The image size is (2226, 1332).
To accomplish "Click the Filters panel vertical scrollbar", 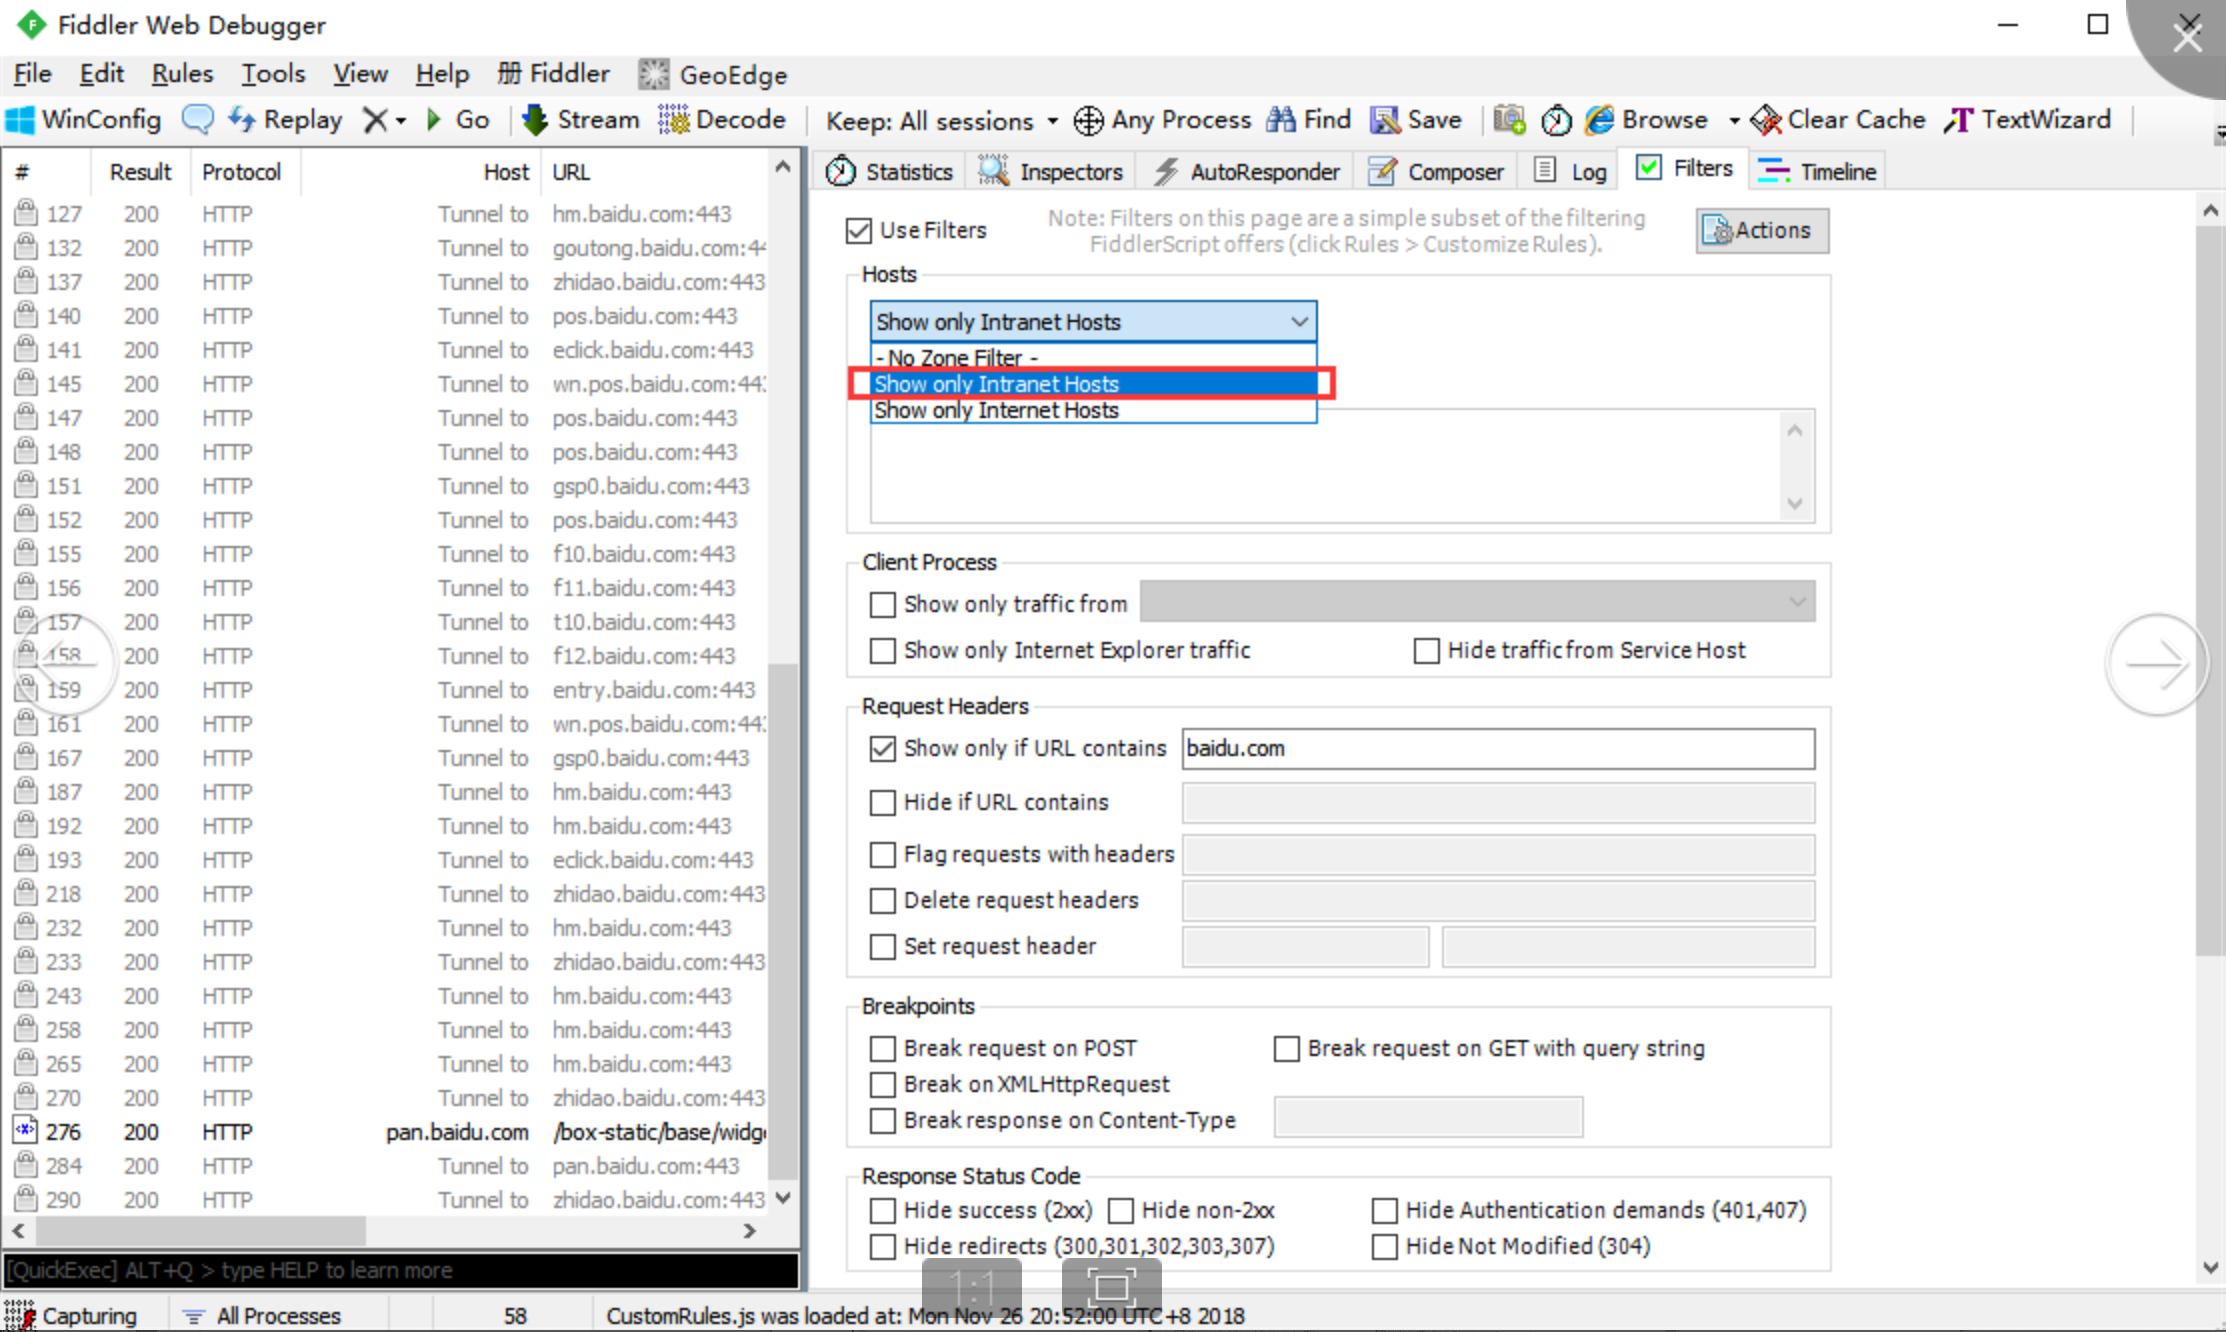I will click(2211, 590).
